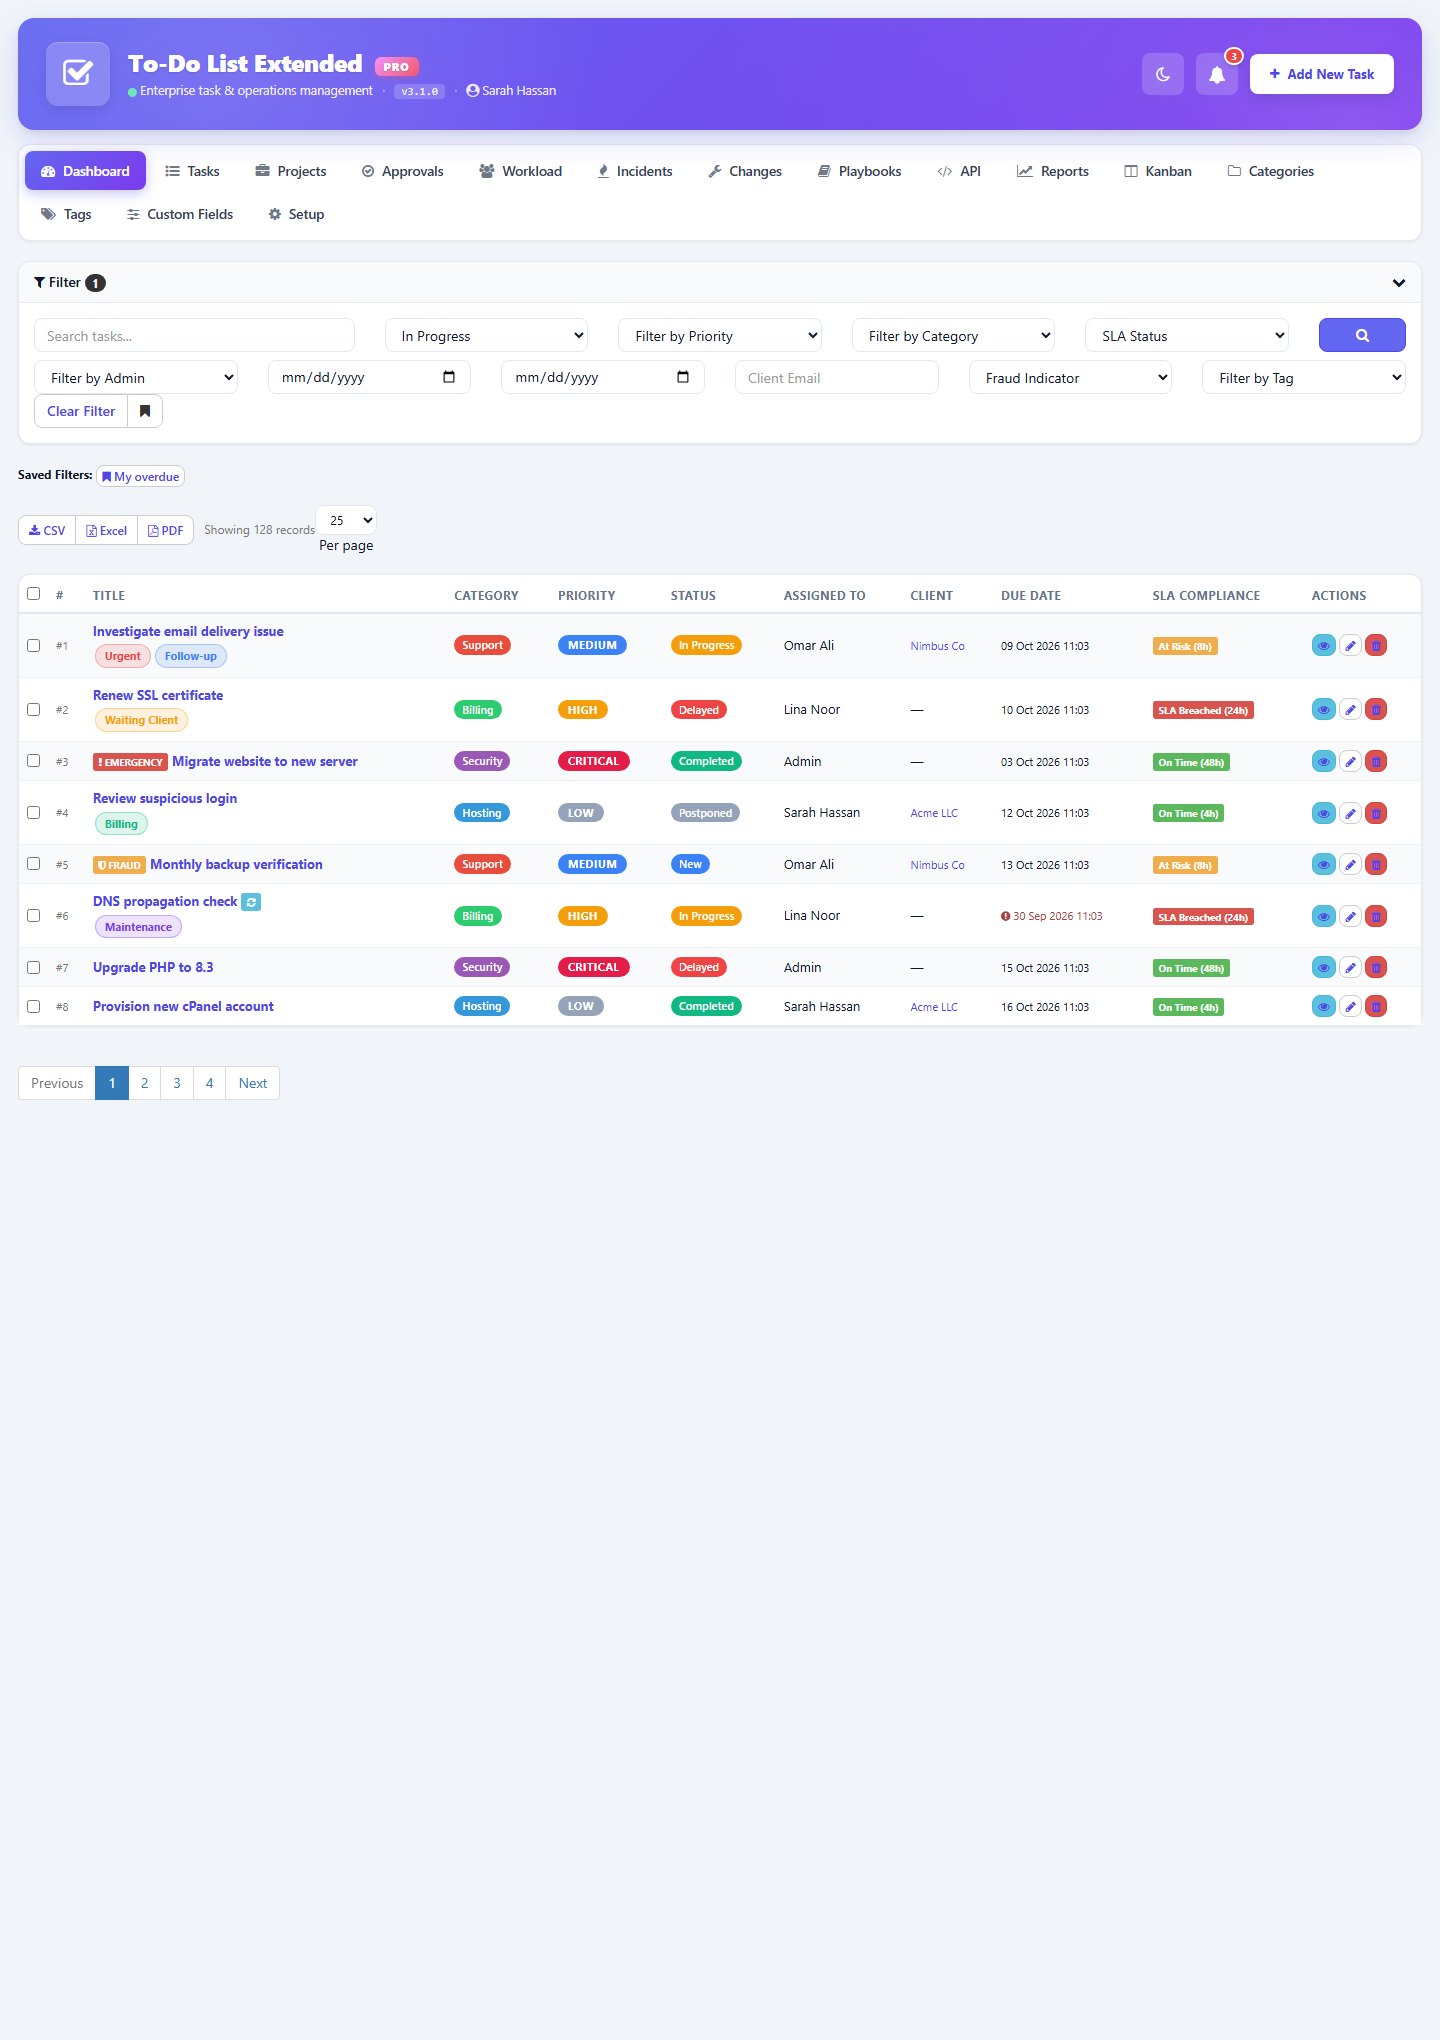
Task: Check the box for 'Investigate email delivery issue'
Action: pyautogui.click(x=33, y=645)
